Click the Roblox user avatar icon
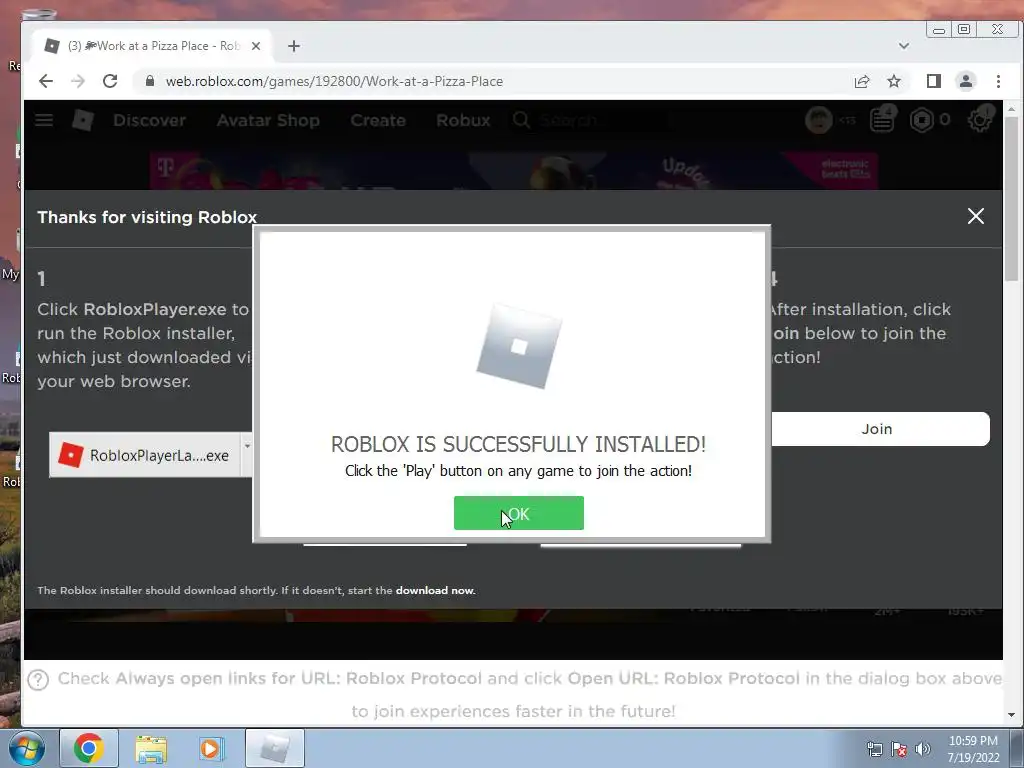1024x768 pixels. tap(819, 120)
